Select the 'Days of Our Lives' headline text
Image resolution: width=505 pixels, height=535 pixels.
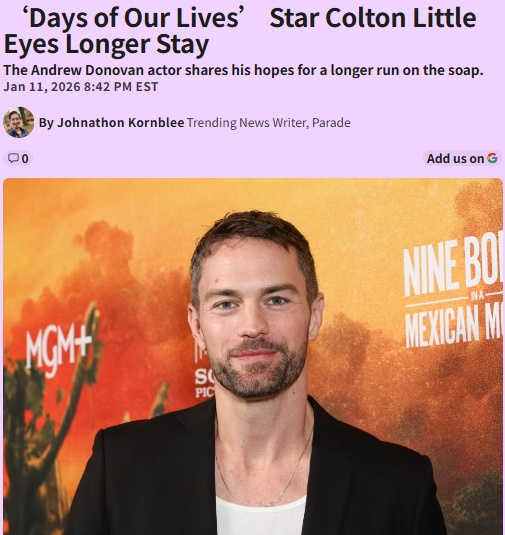tap(133, 18)
